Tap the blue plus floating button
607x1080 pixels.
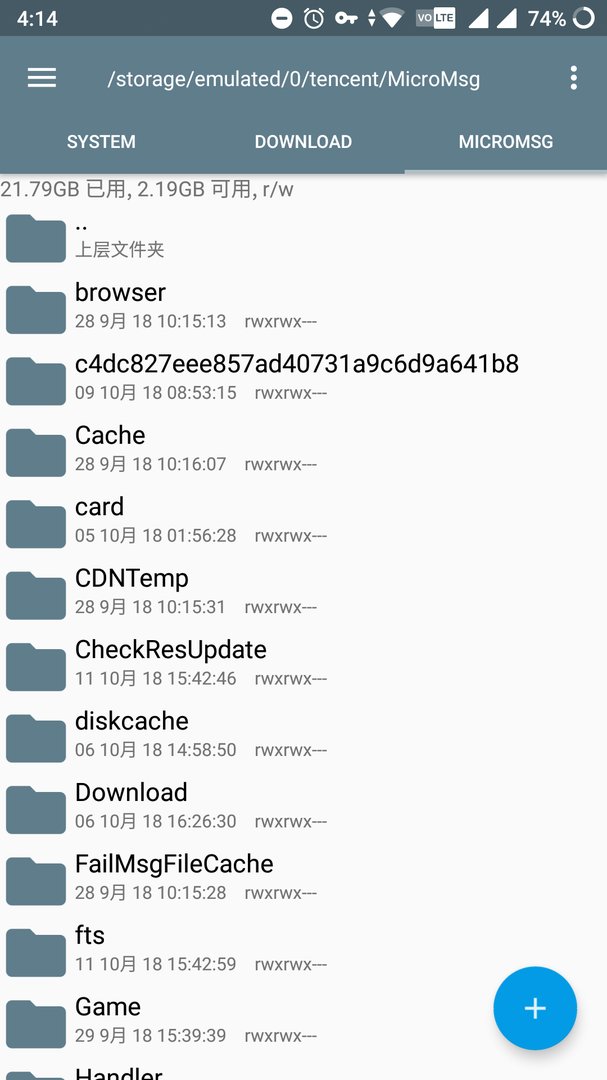coord(535,1008)
